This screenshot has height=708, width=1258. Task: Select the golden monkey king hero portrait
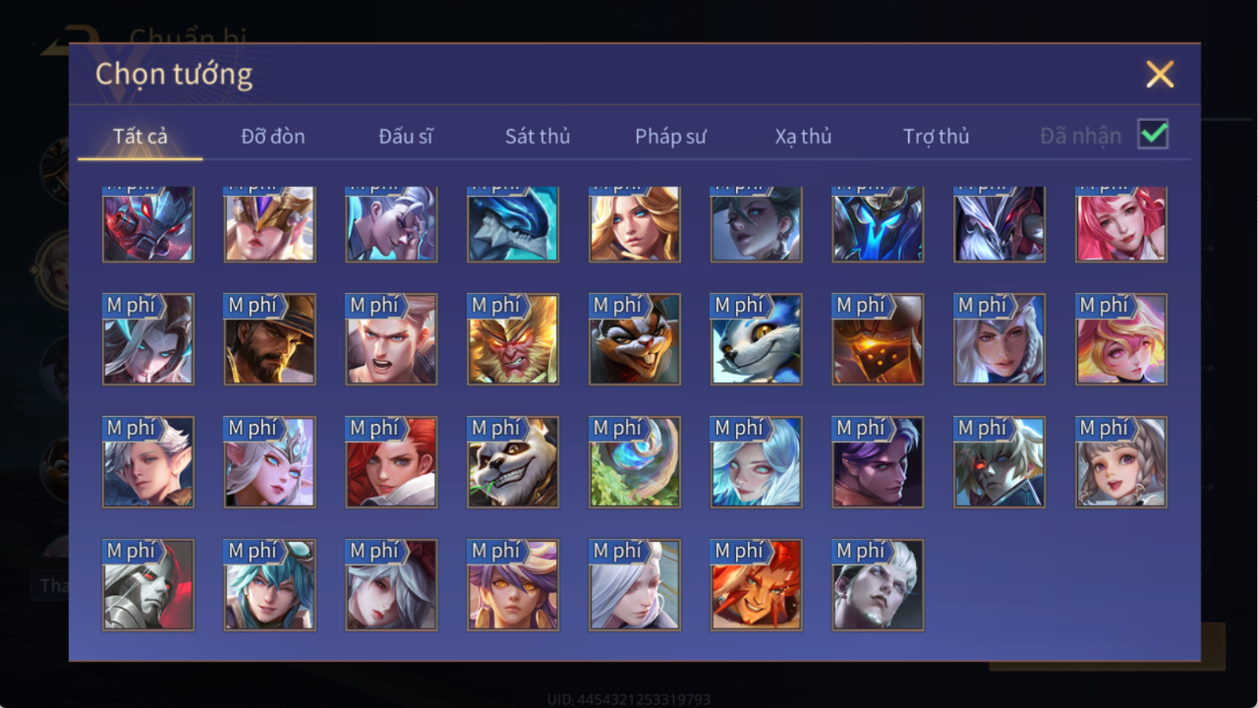[x=513, y=339]
